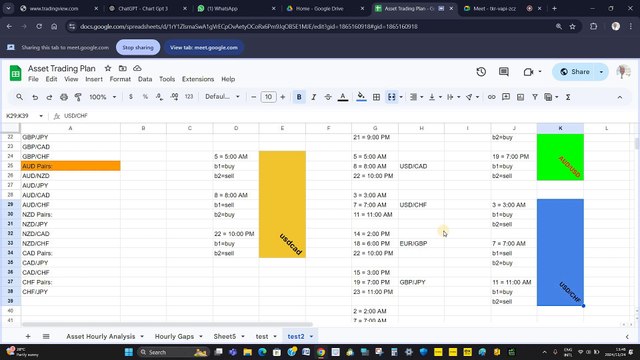Decrease font size
The width and height of the screenshot is (640, 360).
point(253,97)
